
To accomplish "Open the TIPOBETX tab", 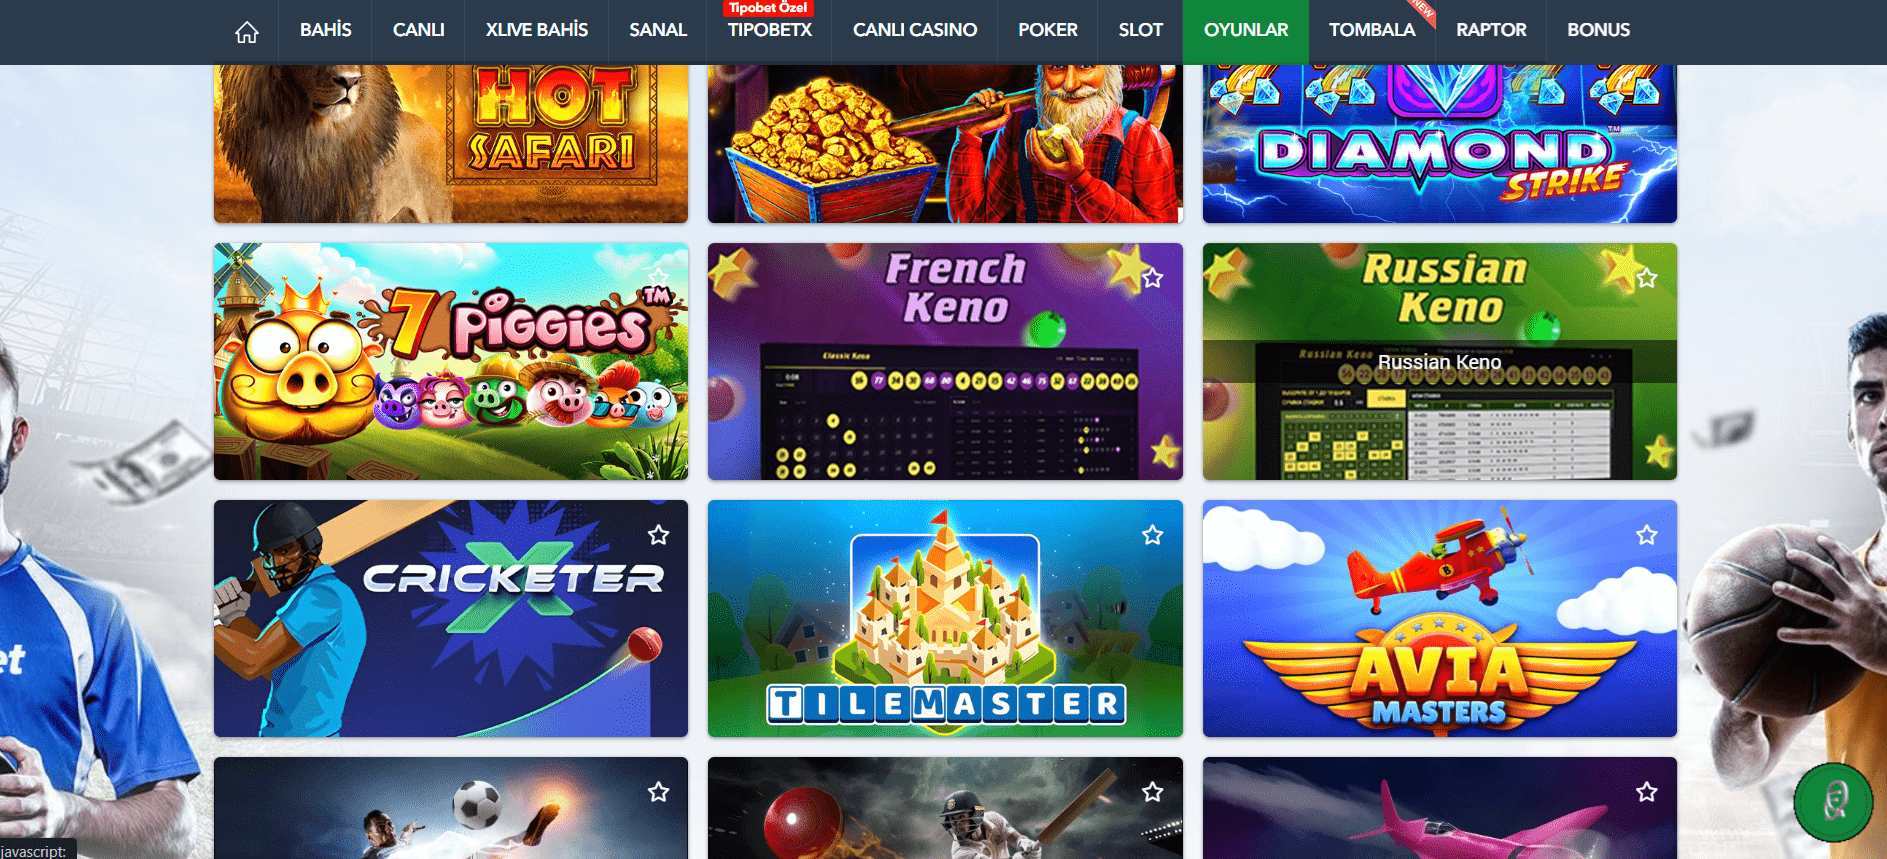I will pyautogui.click(x=769, y=30).
